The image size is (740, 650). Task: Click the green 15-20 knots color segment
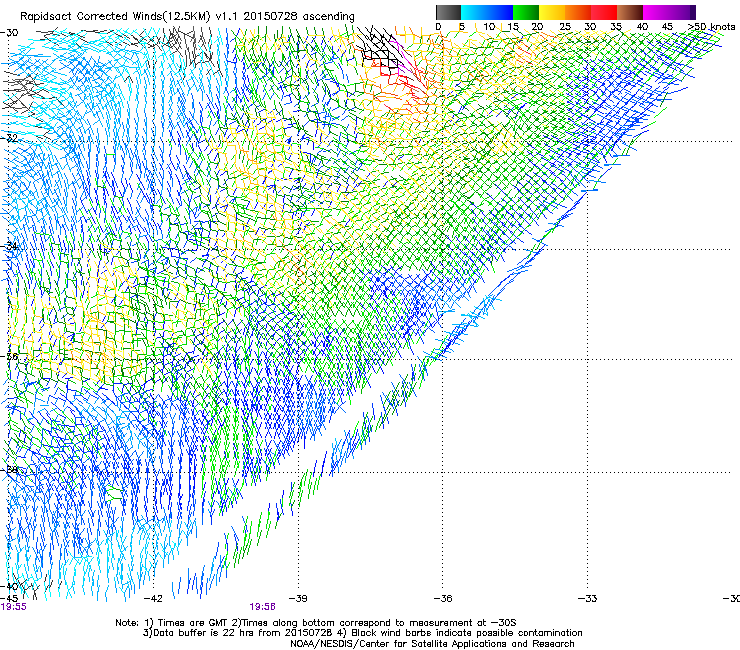pyautogui.click(x=526, y=12)
